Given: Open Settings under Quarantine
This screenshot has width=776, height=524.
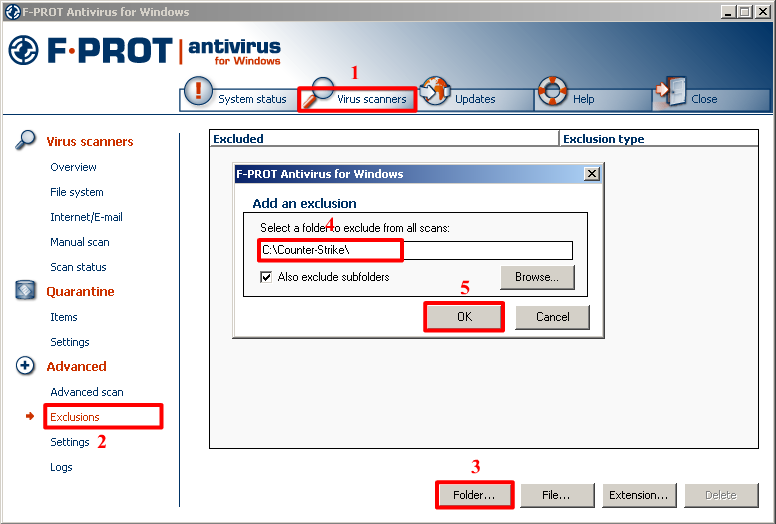Looking at the screenshot, I should (70, 342).
